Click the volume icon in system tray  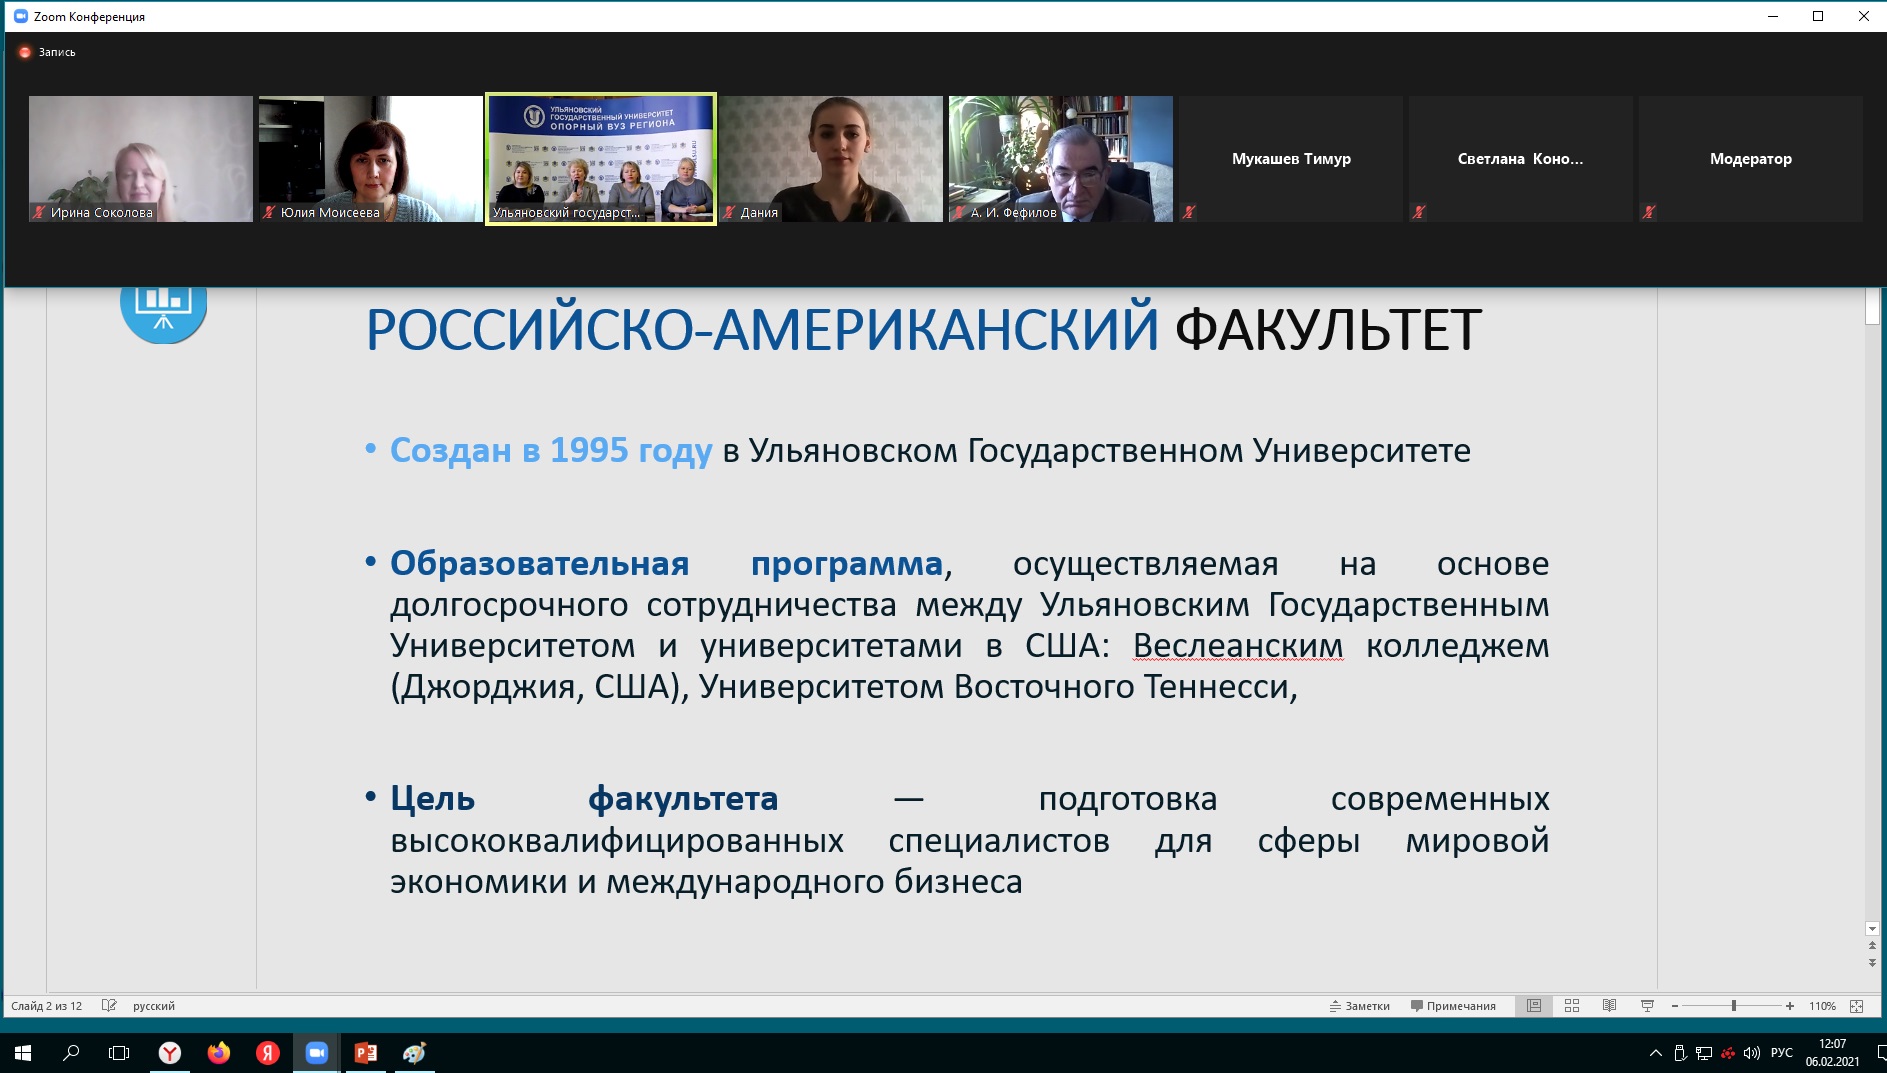1752,1053
